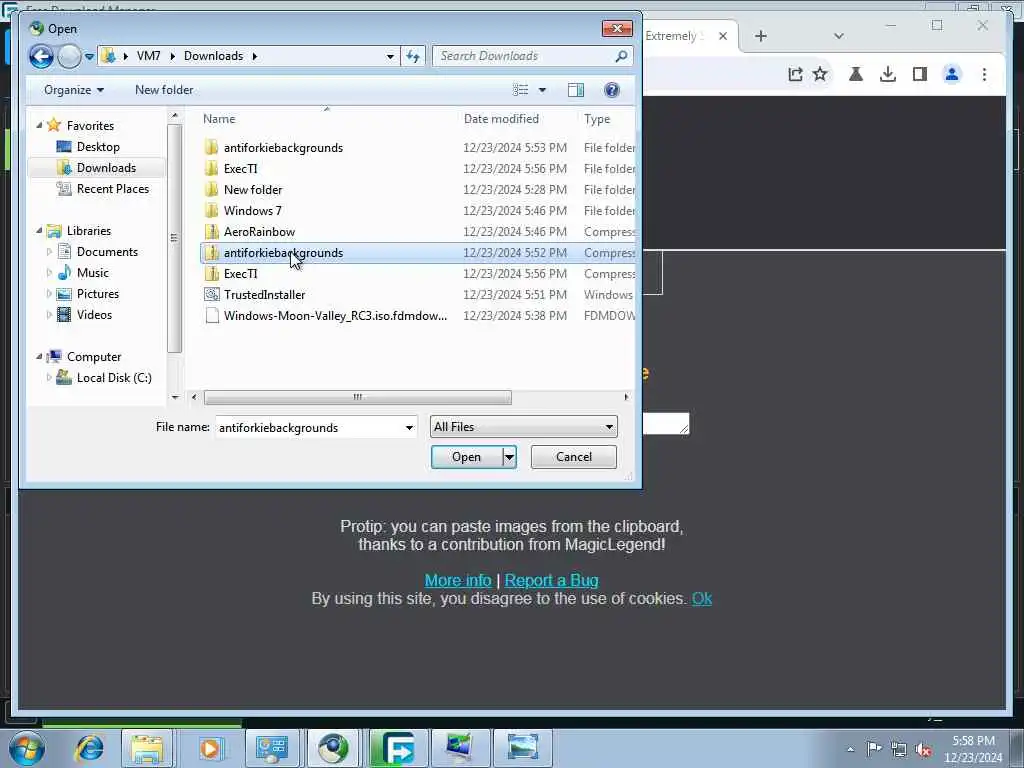Viewport: 1024px width, 768px height.
Task: Expand Local Disk (C:)
Action: click(x=49, y=377)
